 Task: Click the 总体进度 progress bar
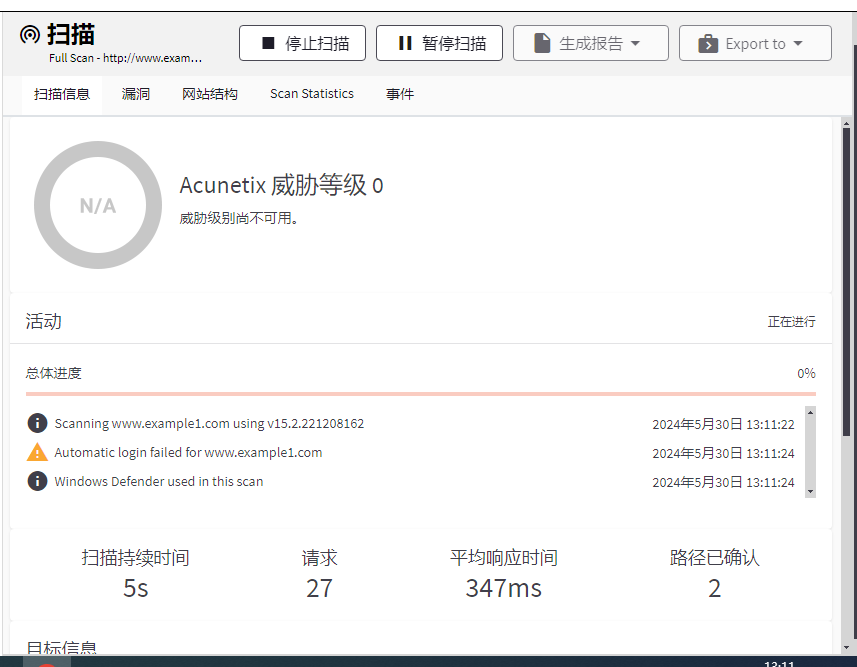click(x=421, y=394)
